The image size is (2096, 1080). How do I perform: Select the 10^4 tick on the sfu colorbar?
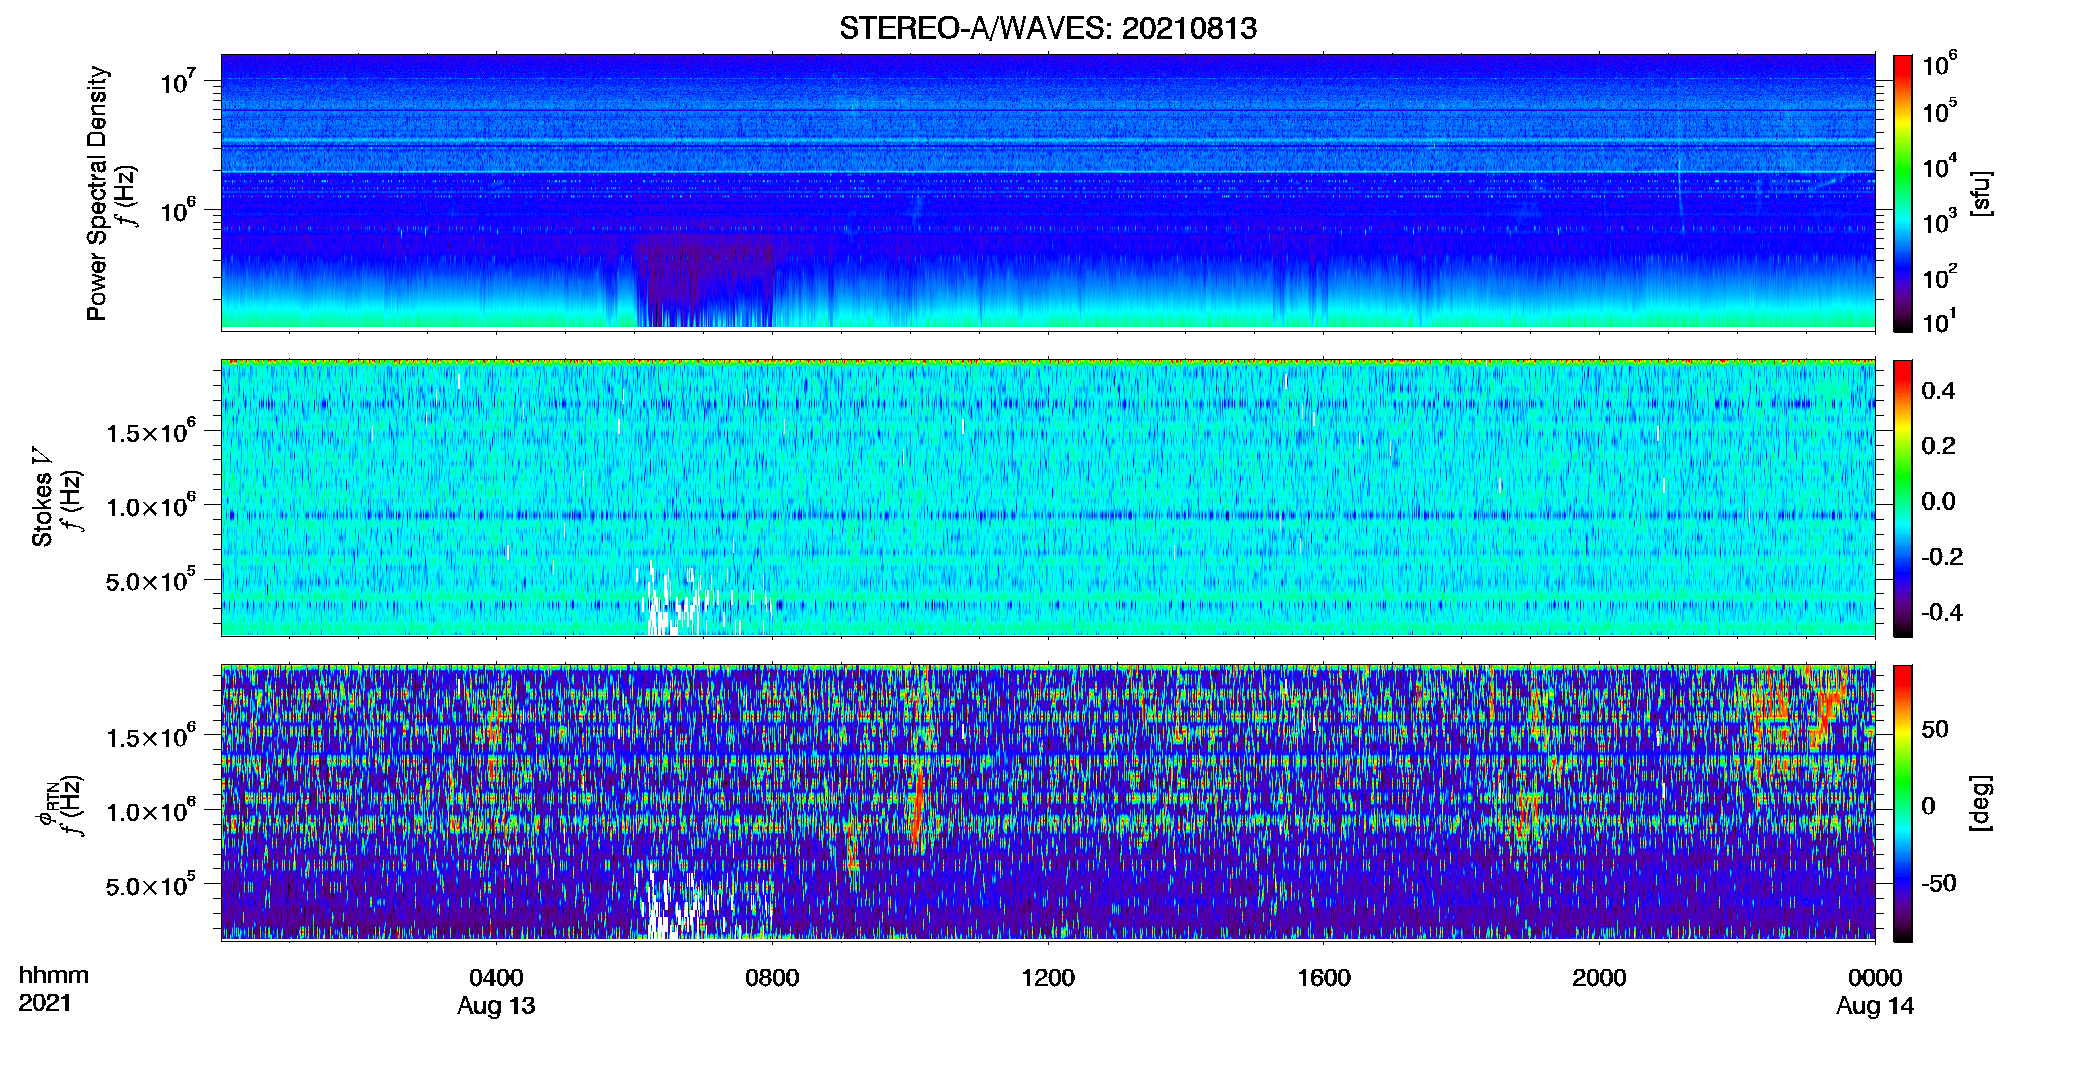1940,166
